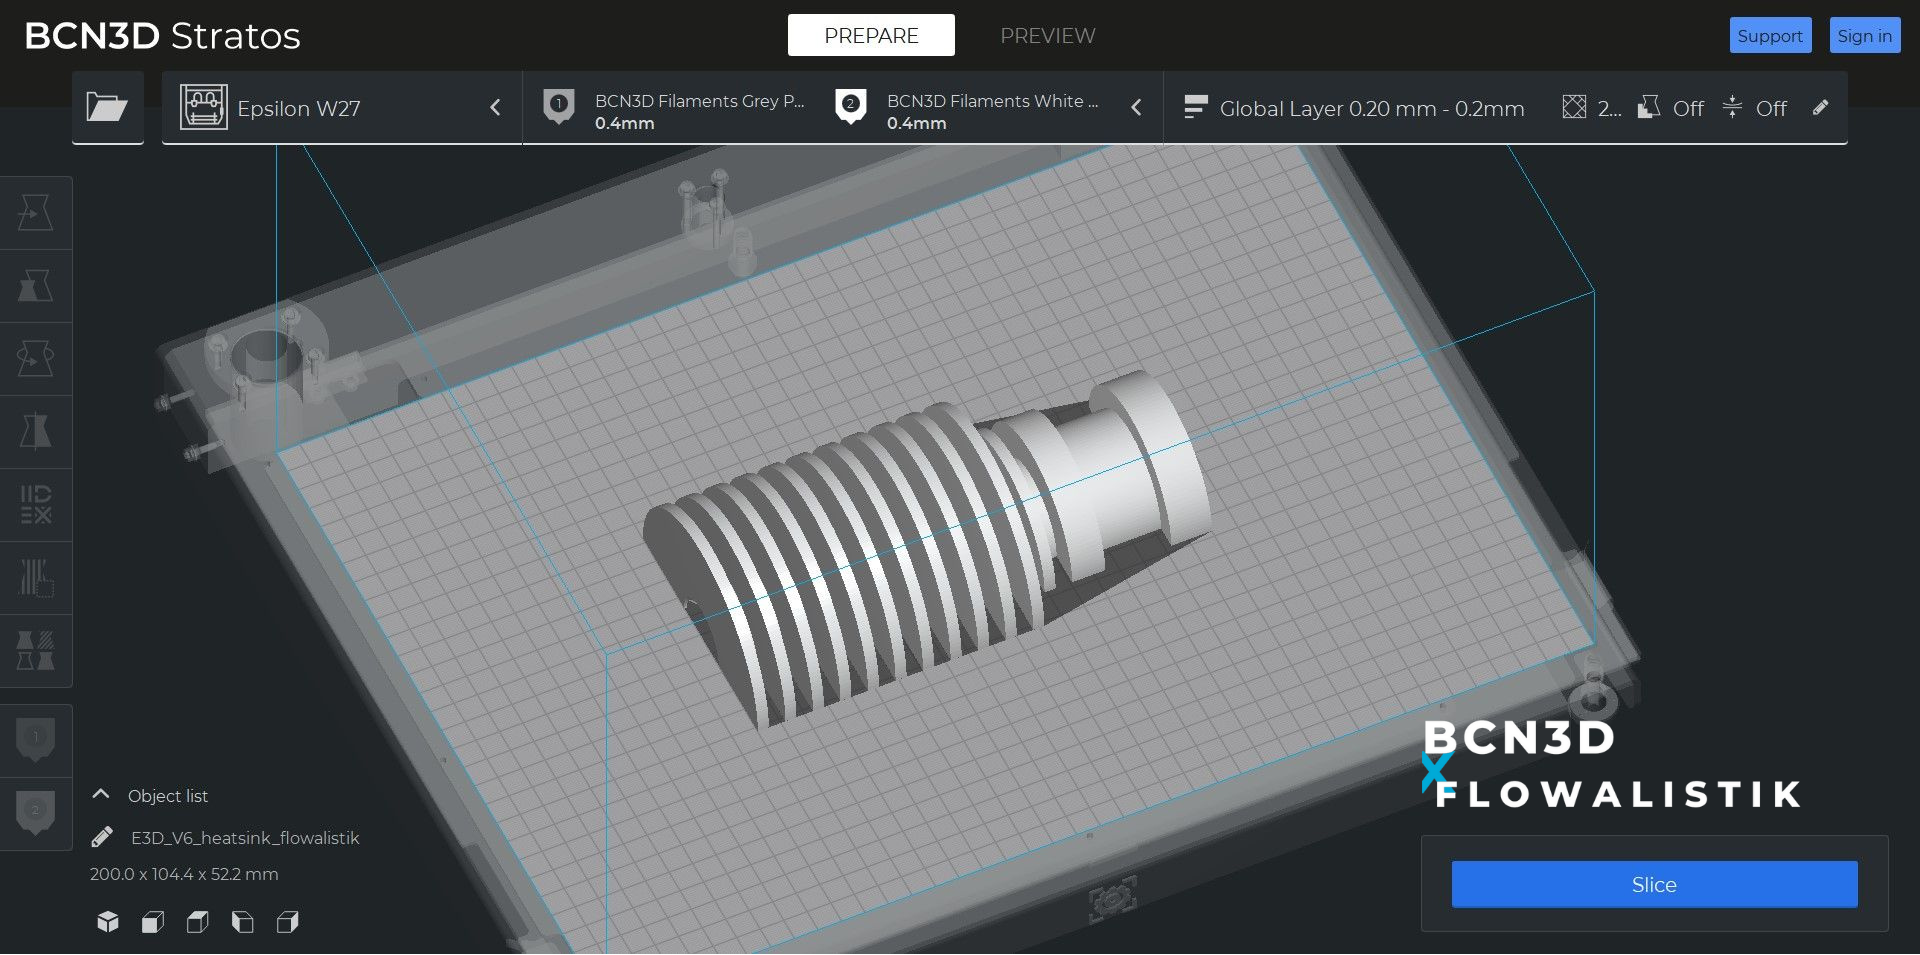The height and width of the screenshot is (955, 1920).
Task: Select the print mode IDEX tool
Action: (36, 505)
